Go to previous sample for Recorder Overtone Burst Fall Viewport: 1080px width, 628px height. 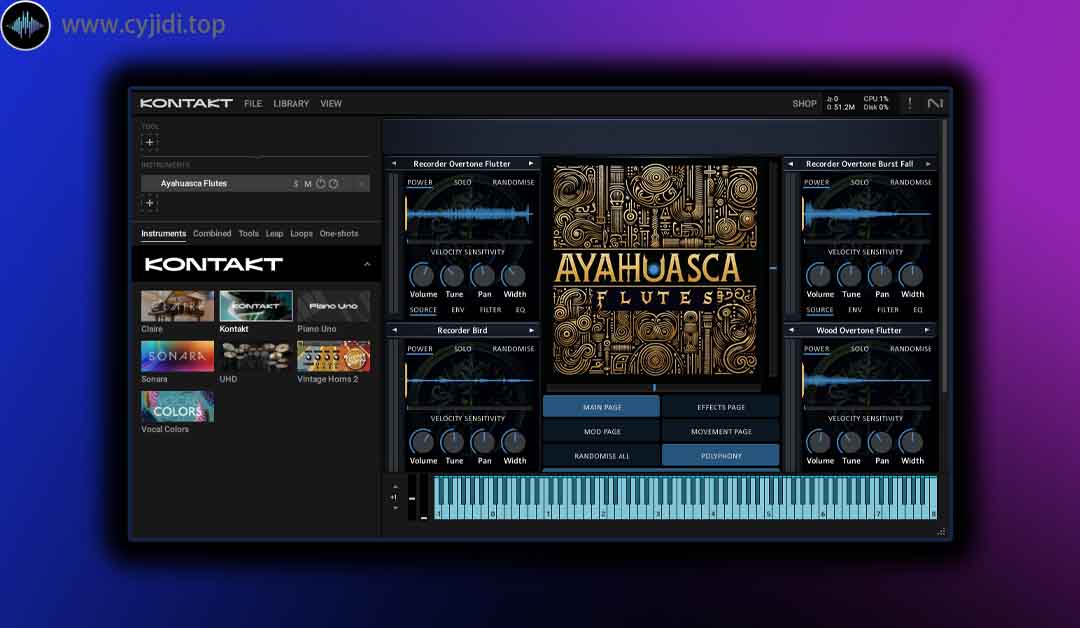pos(791,164)
